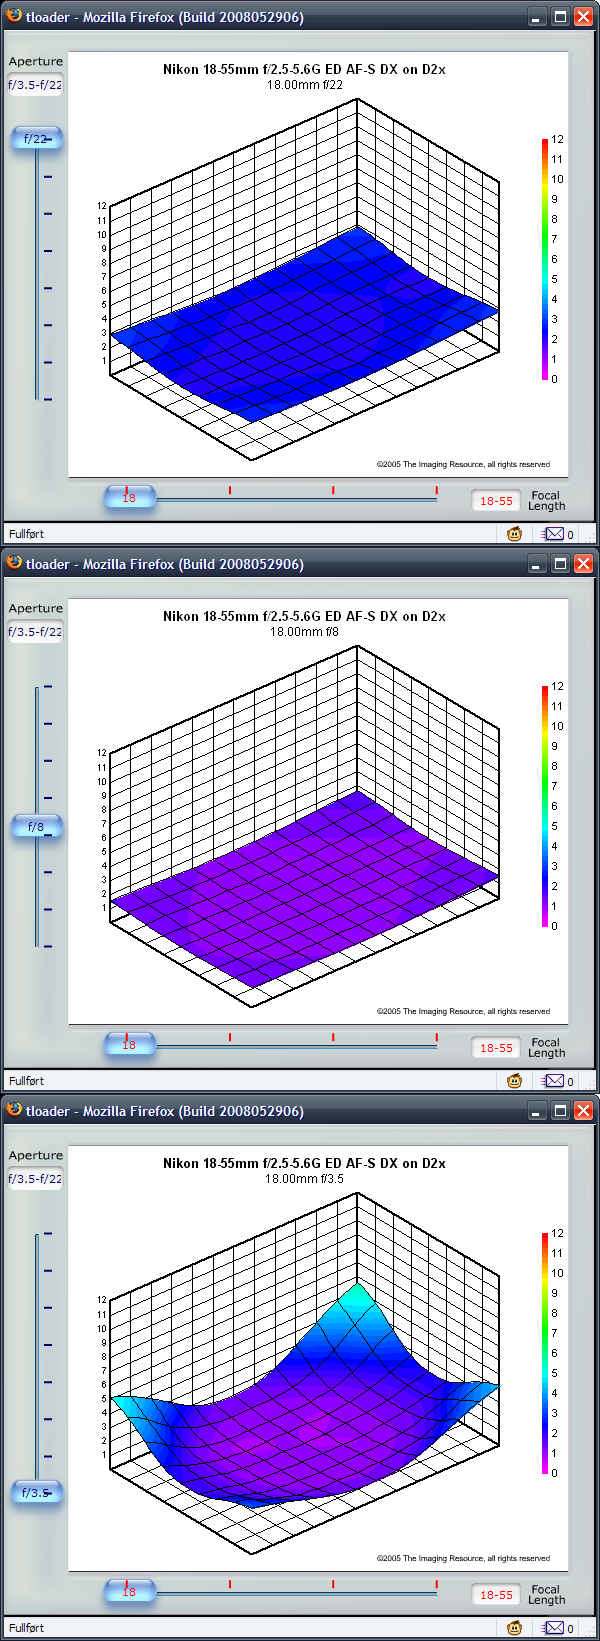Open mail envelope icon in f/22 window status bar
Screen dimensions: 600x1641
click(x=553, y=534)
